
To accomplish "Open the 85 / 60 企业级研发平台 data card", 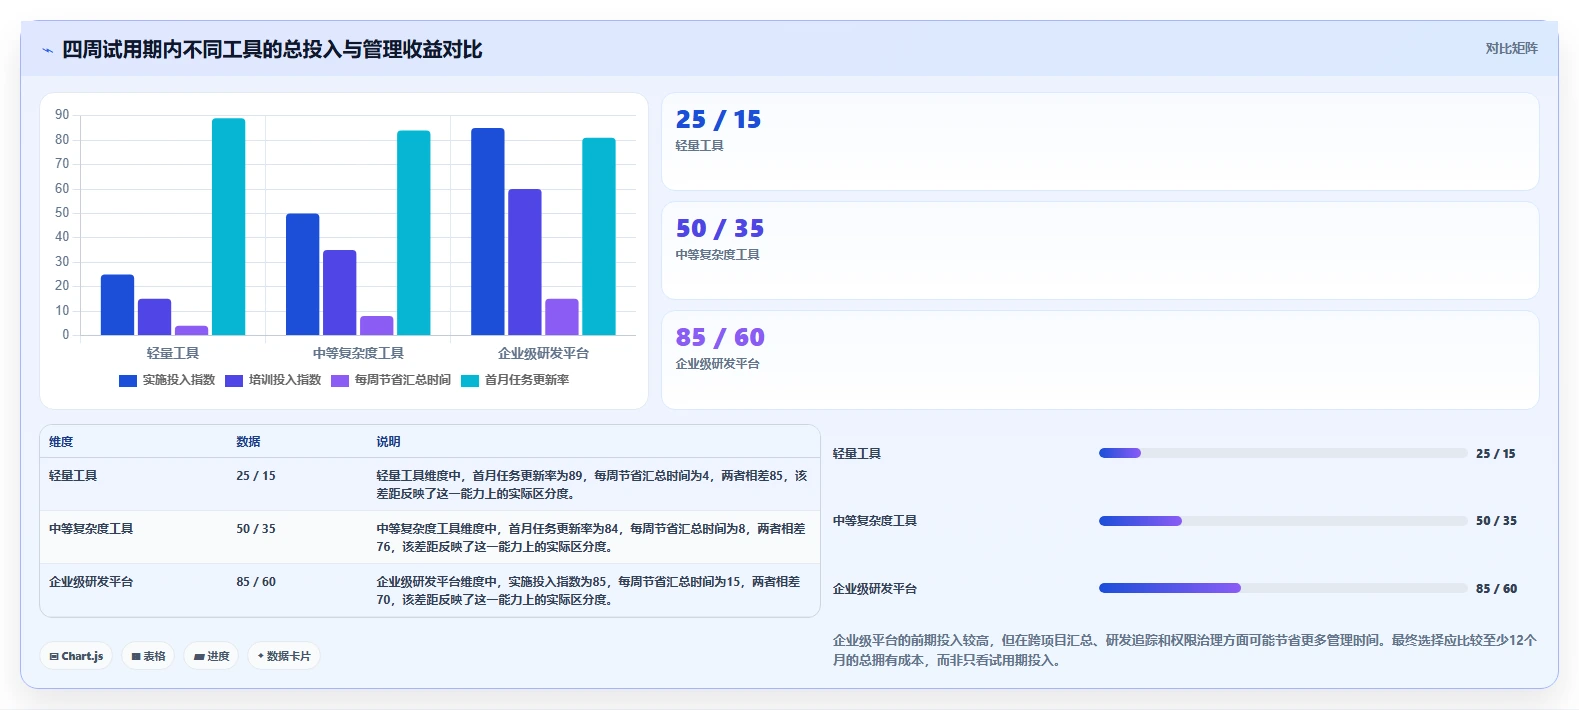I will tap(1100, 360).
